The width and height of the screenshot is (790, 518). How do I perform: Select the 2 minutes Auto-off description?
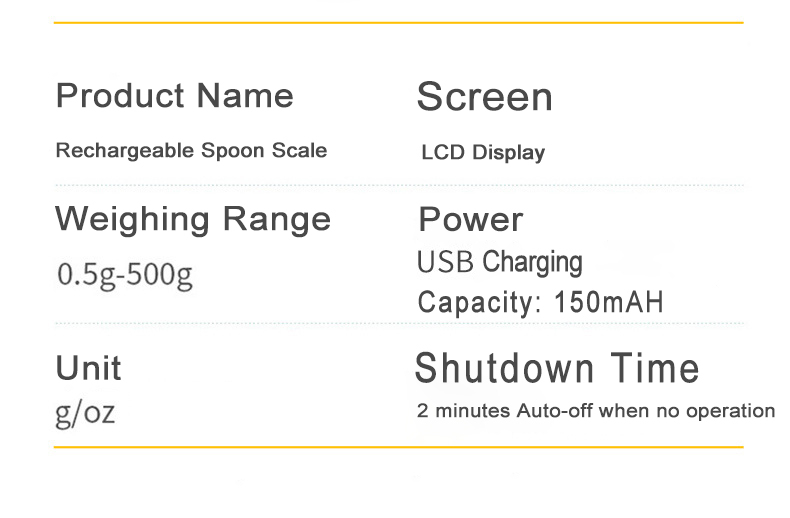click(595, 411)
